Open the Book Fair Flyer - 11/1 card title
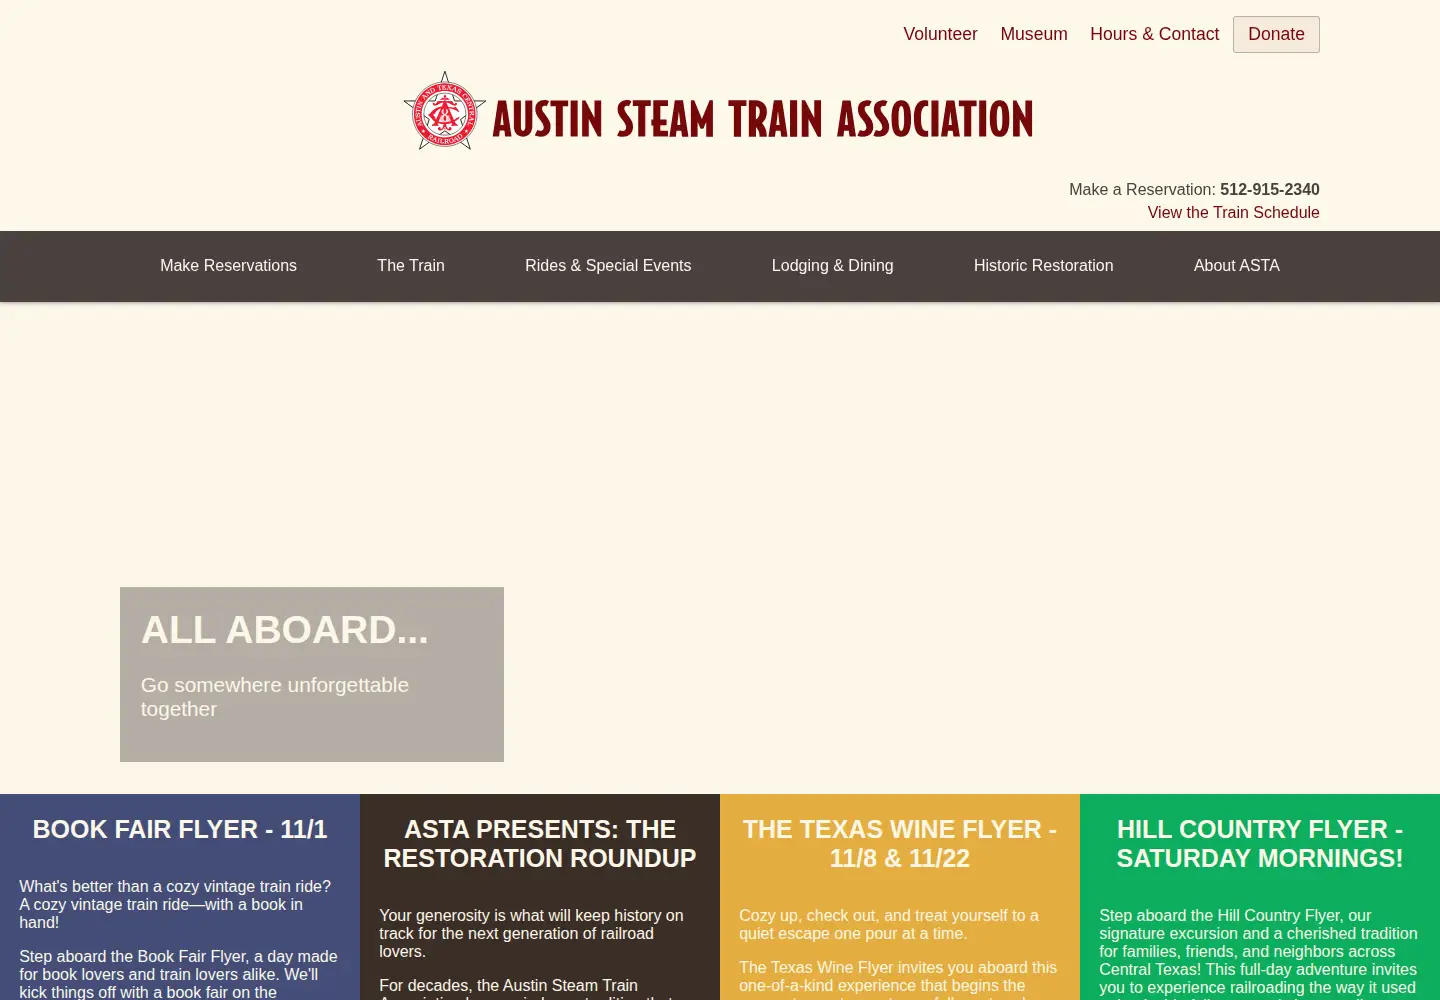 180,829
